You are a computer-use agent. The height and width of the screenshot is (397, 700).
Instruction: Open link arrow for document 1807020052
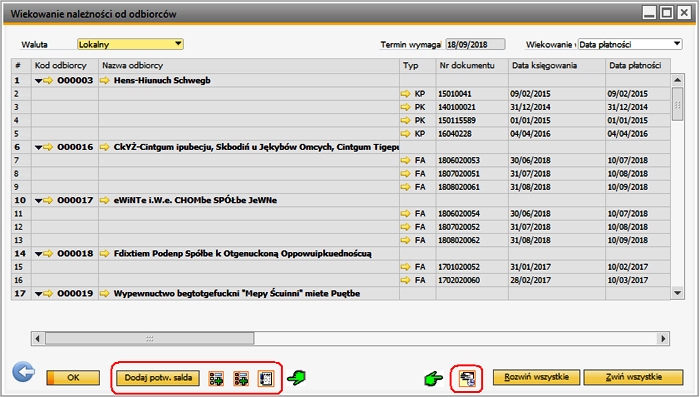coord(405,227)
